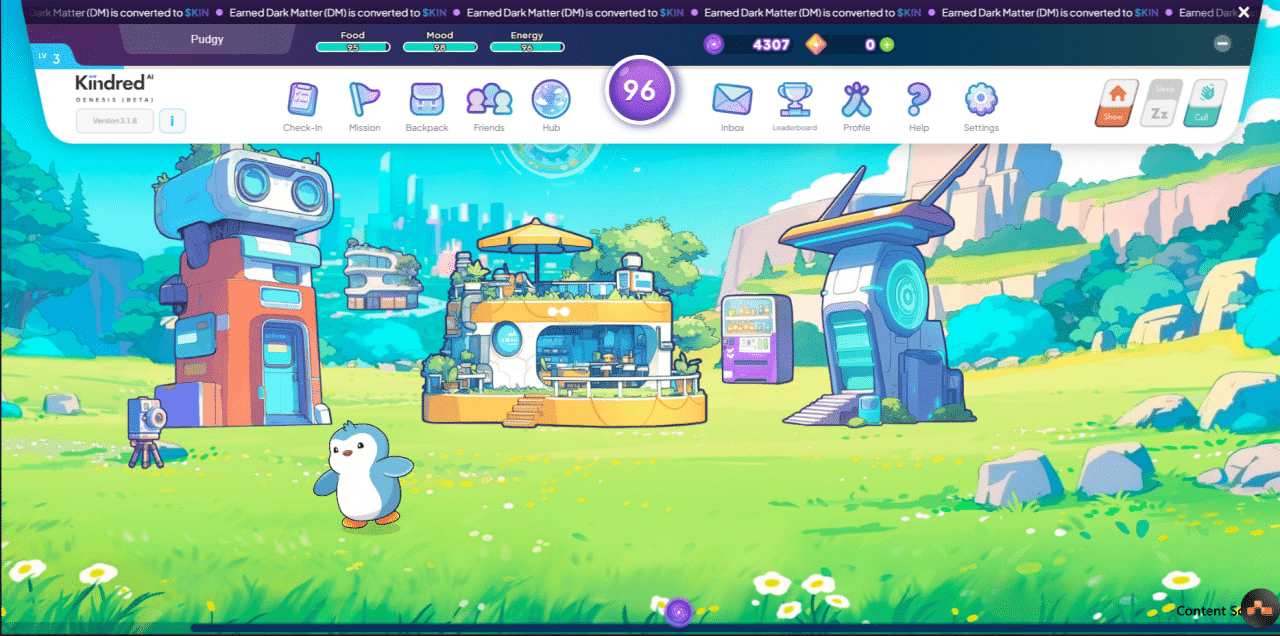Screen dimensions: 1280x636
Task: Click the purple vending machine
Action: 756,338
